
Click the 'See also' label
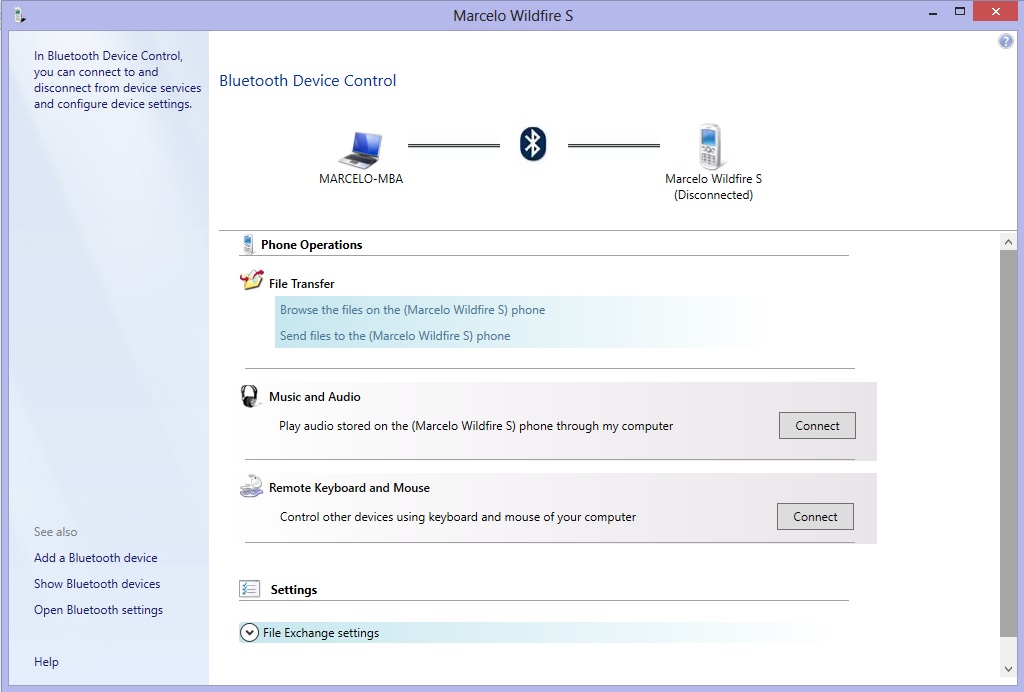click(x=56, y=531)
